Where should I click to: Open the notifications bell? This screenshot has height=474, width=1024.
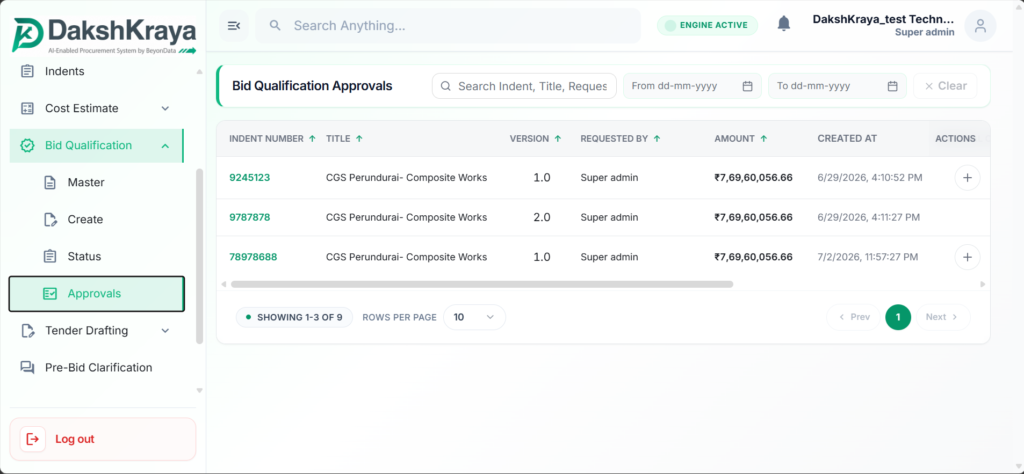coord(784,24)
